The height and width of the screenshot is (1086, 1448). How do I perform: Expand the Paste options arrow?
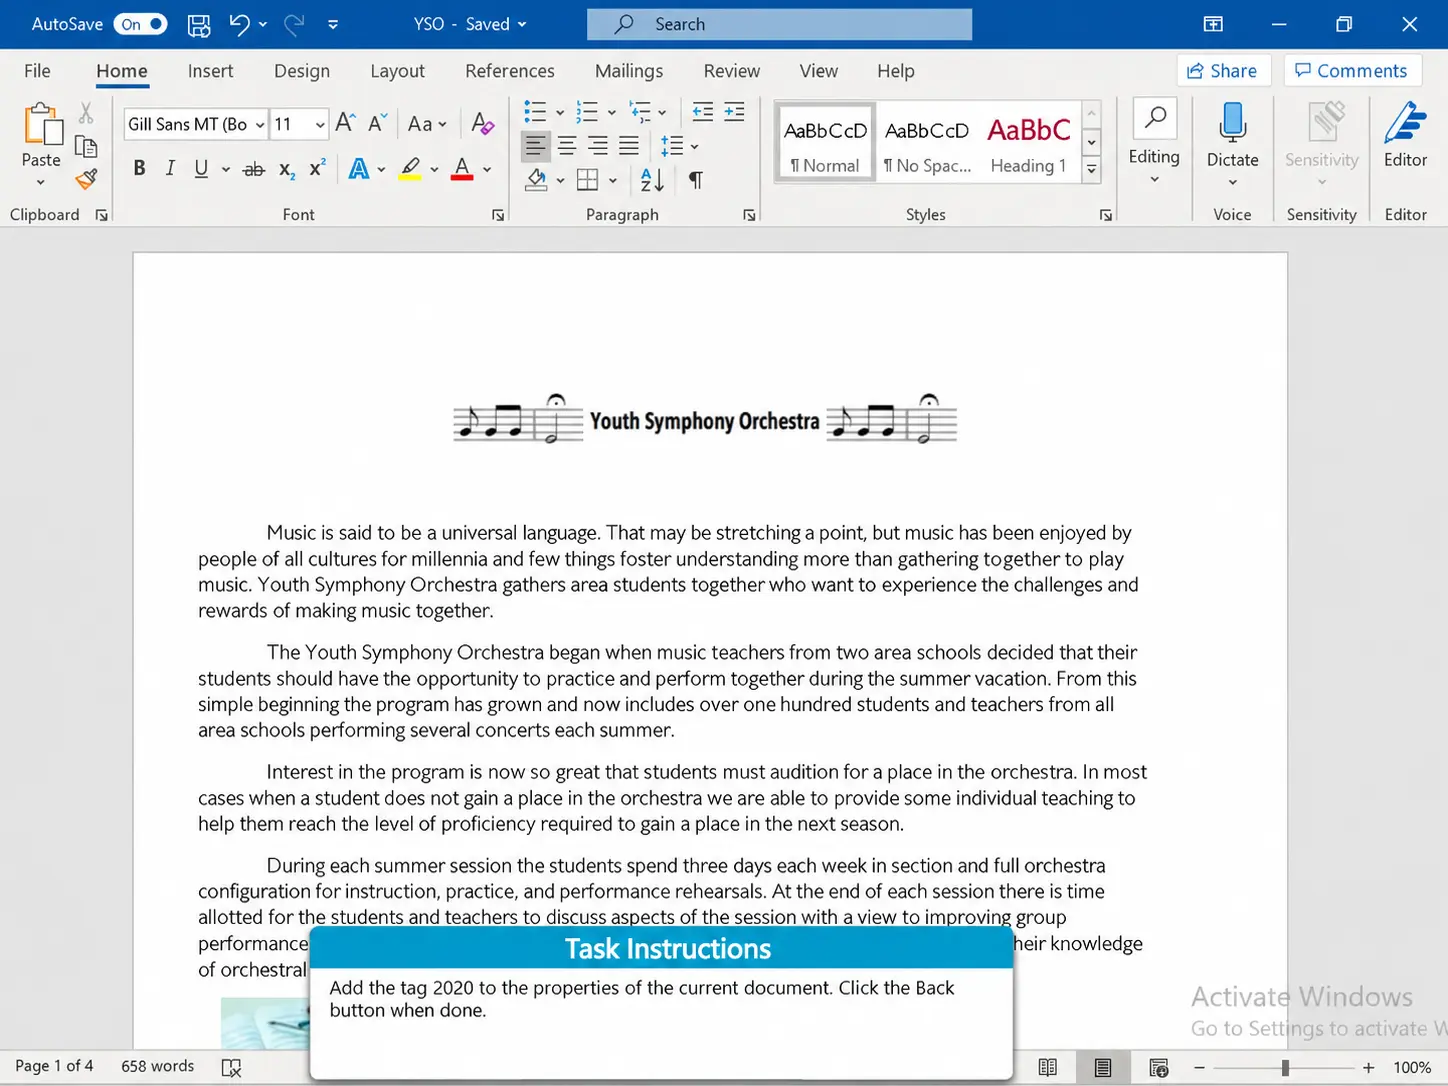pos(40,182)
